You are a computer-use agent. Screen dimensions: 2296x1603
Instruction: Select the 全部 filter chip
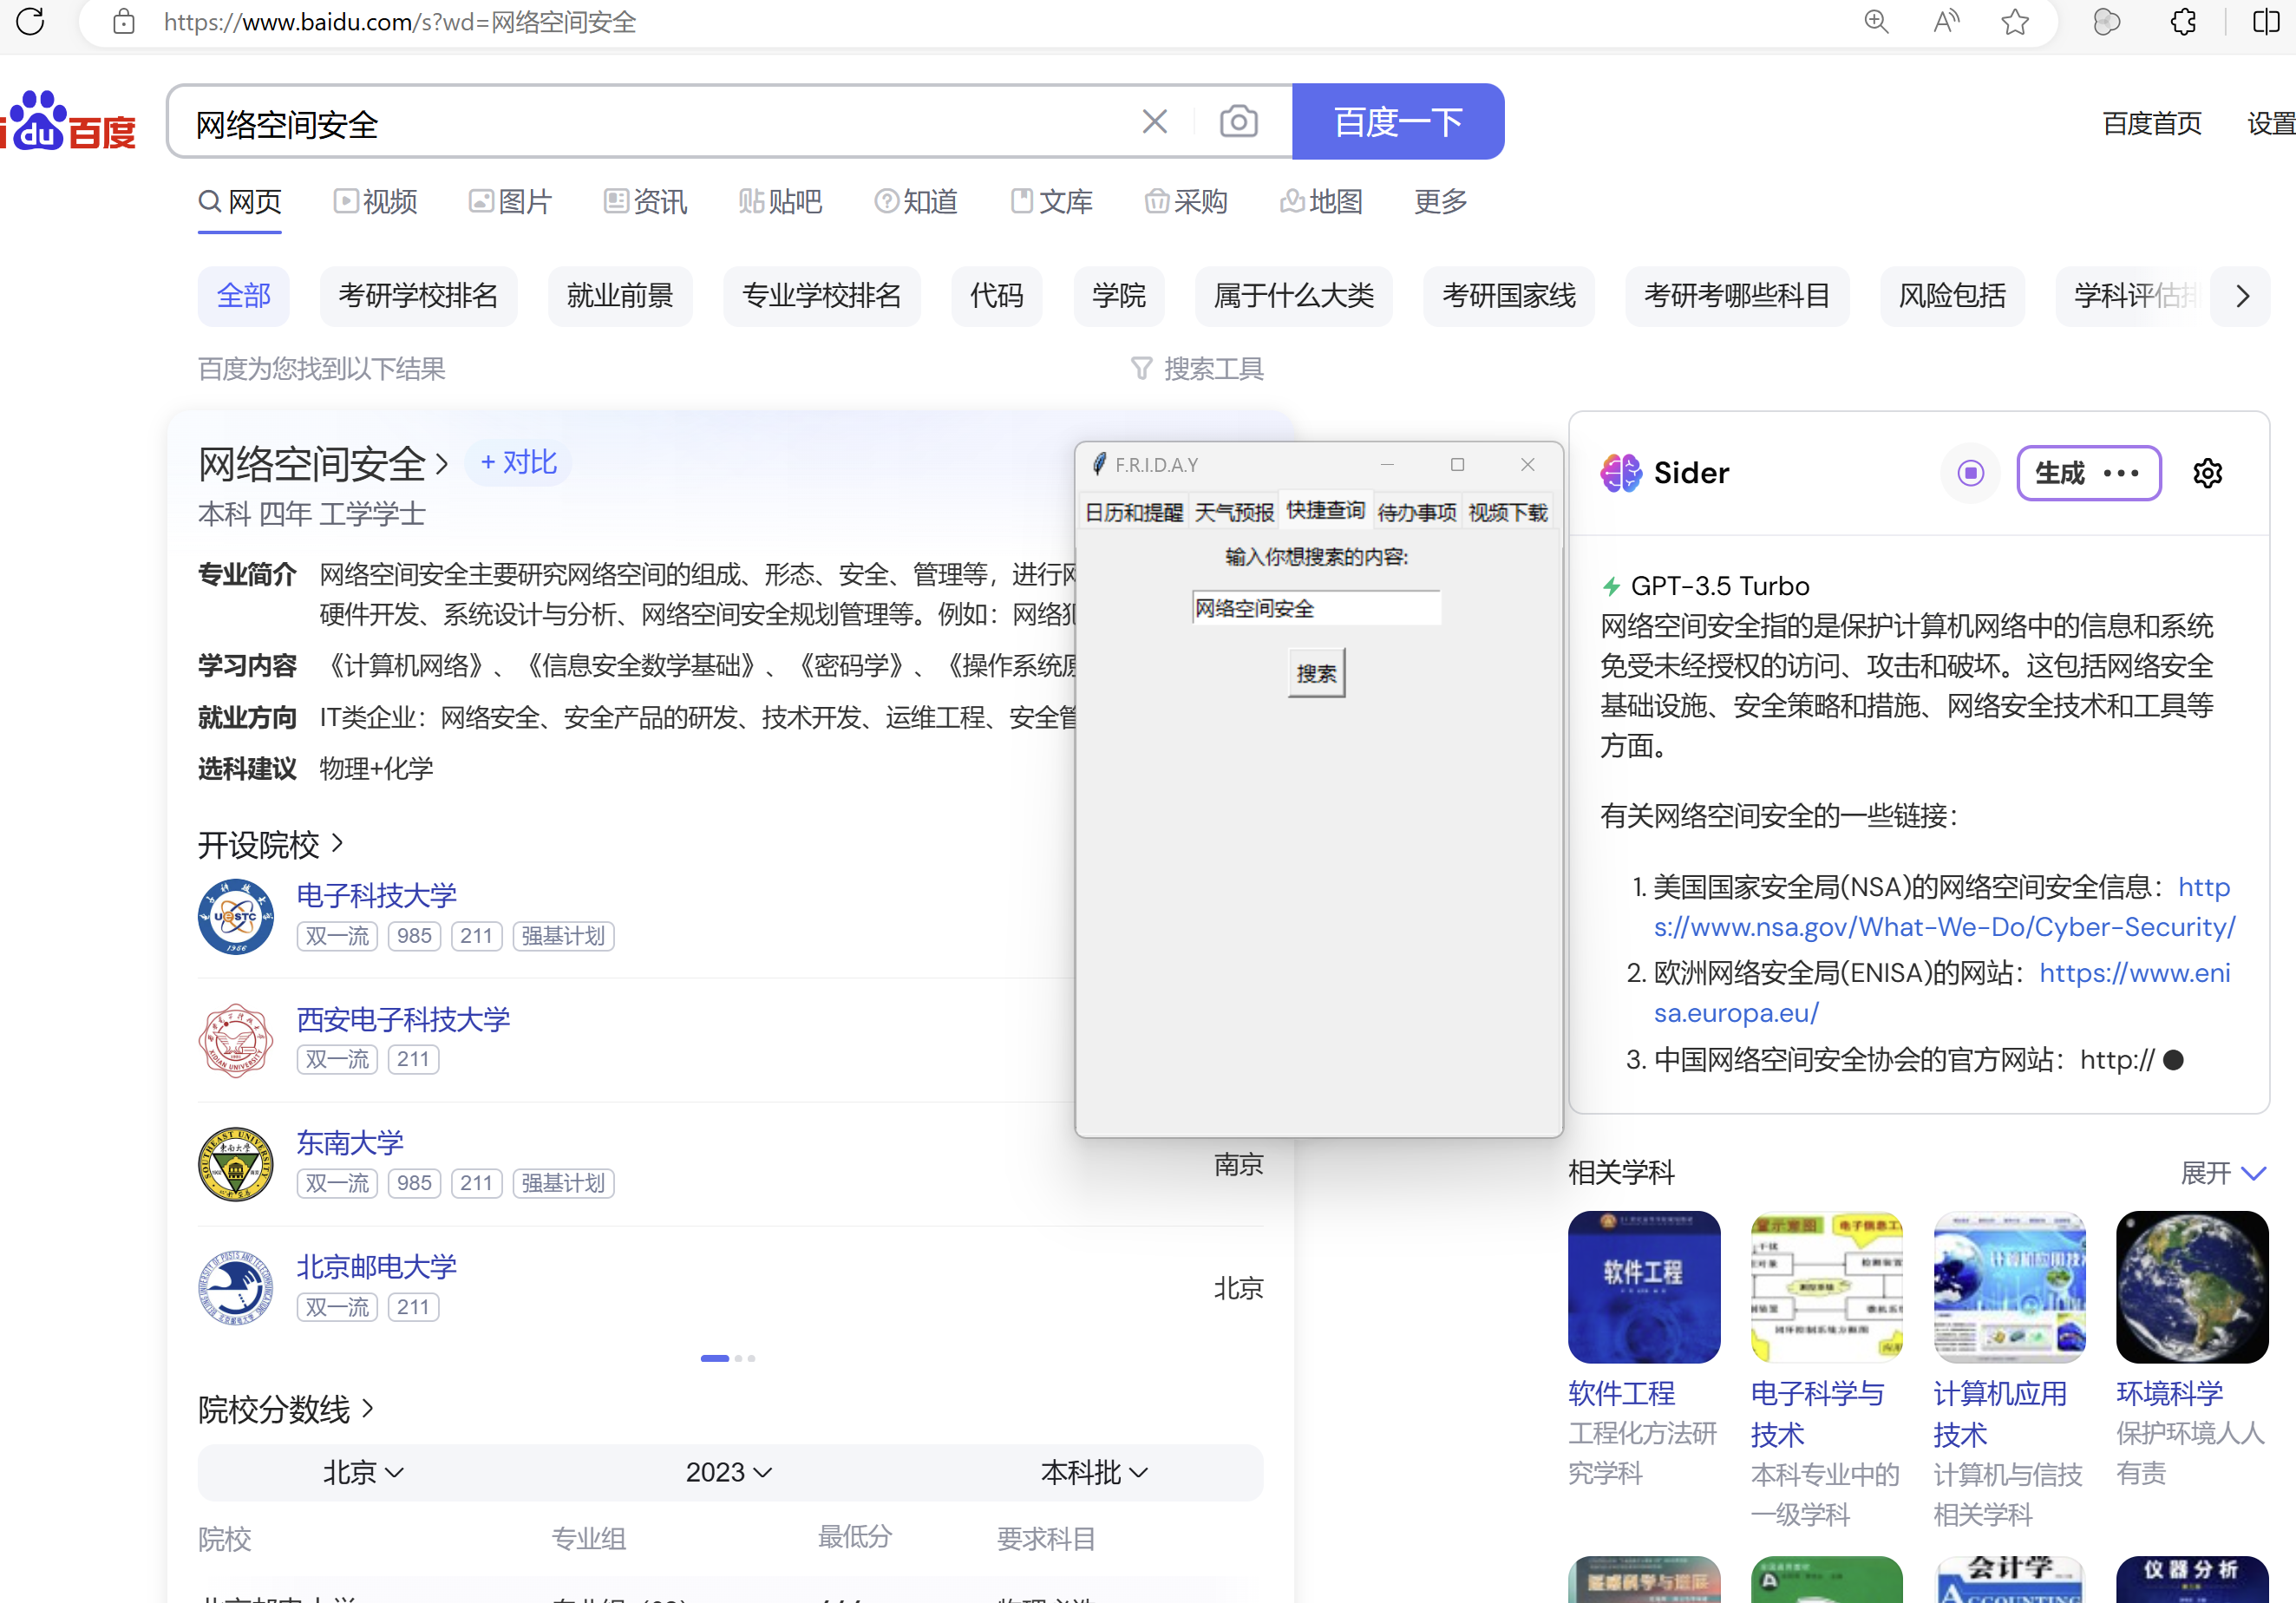pos(244,296)
